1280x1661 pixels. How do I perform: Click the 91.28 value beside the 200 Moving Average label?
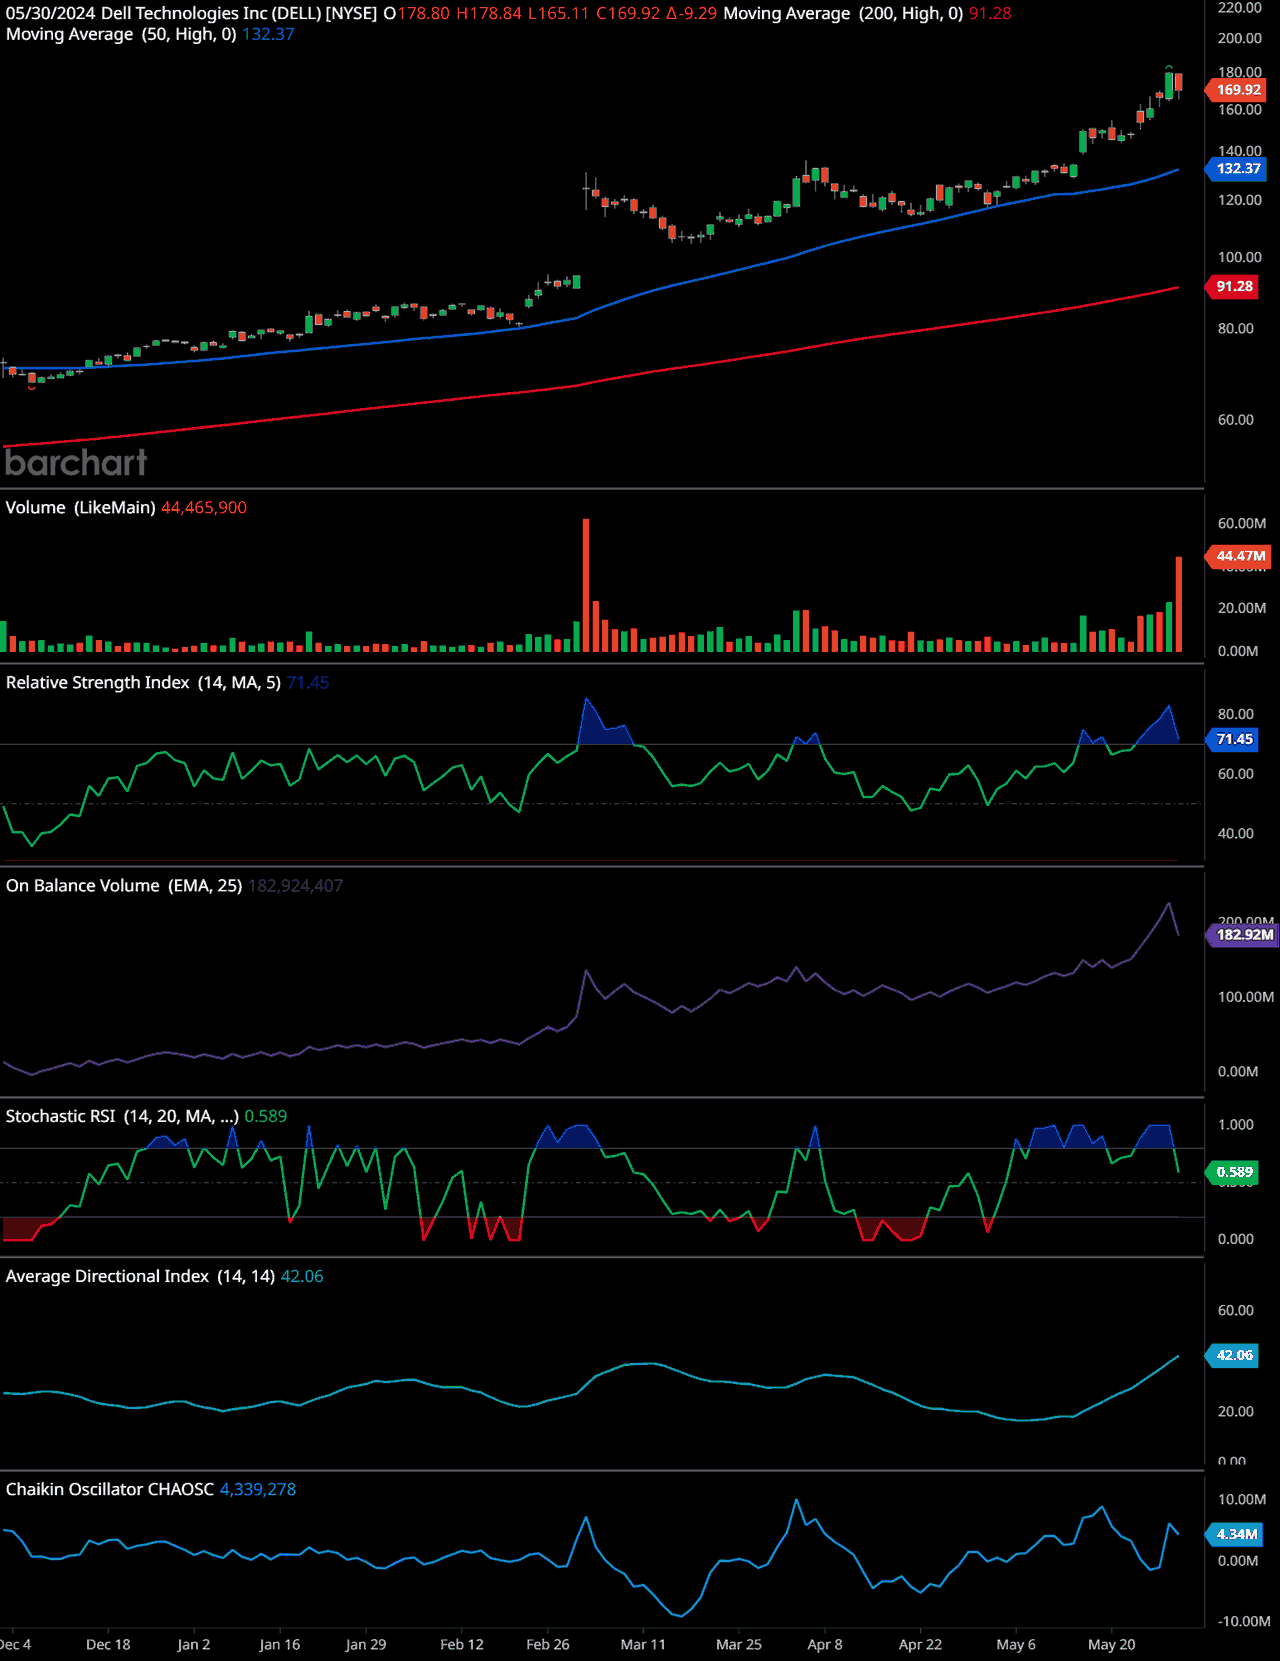tap(990, 13)
